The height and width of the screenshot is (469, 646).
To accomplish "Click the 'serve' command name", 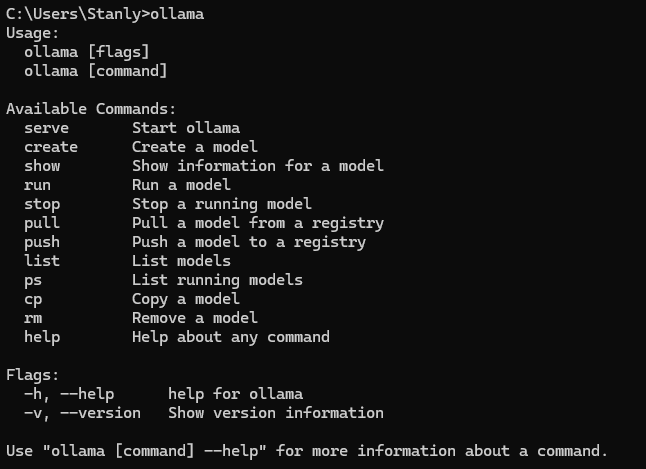I will pyautogui.click(x=46, y=128).
